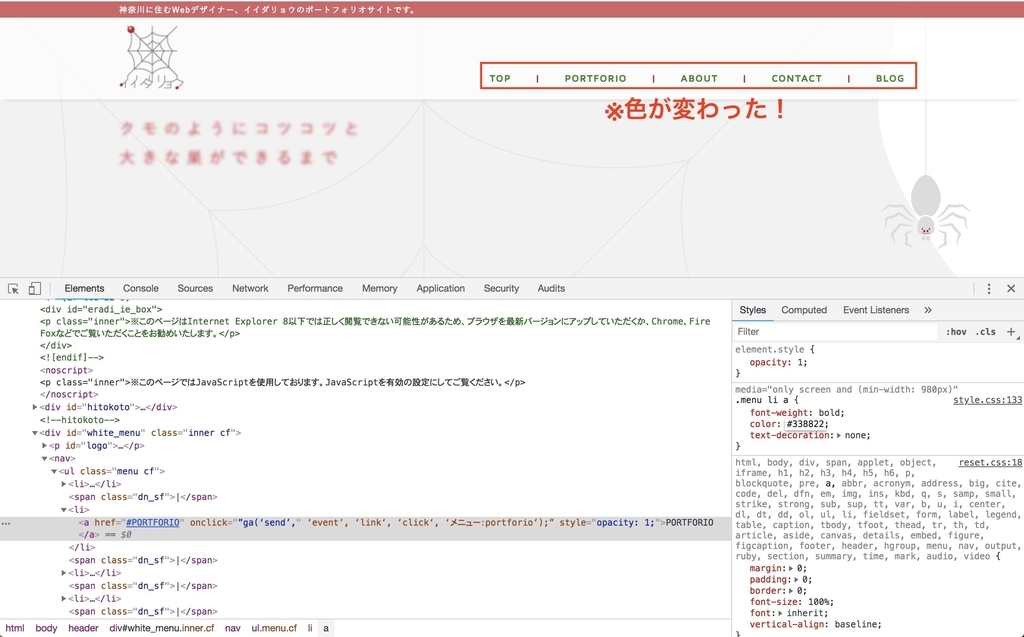Viewport: 1024px width, 637px height.
Task: Open the Console tab
Action: coord(140,288)
